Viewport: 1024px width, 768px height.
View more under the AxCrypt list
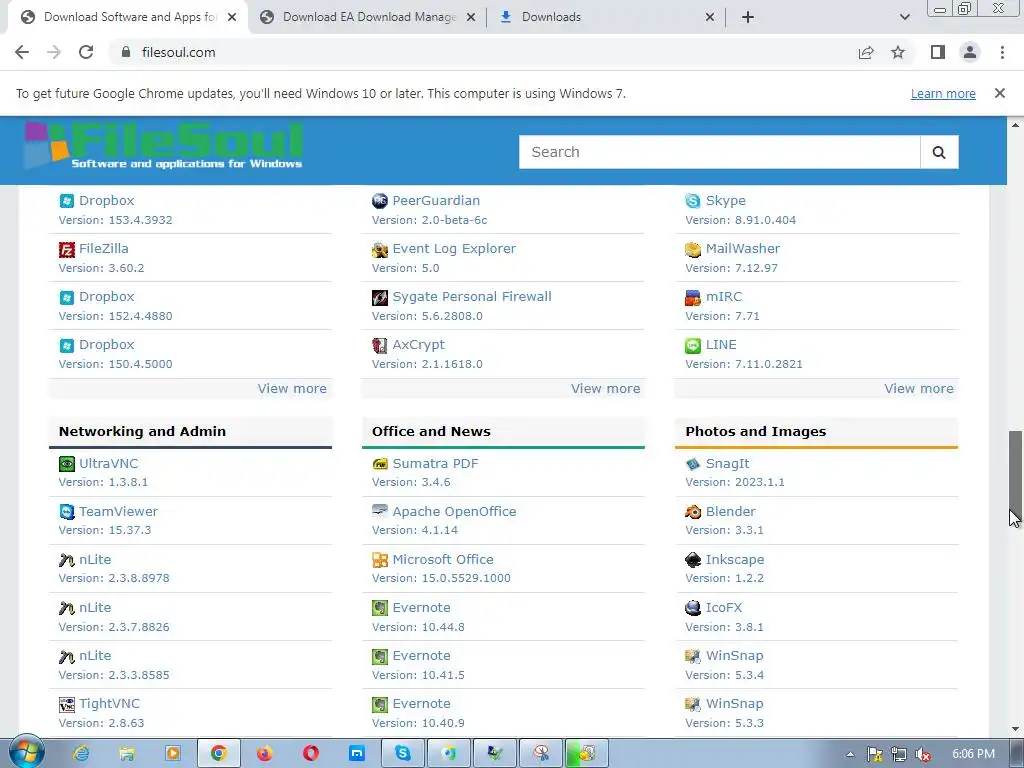(x=605, y=389)
